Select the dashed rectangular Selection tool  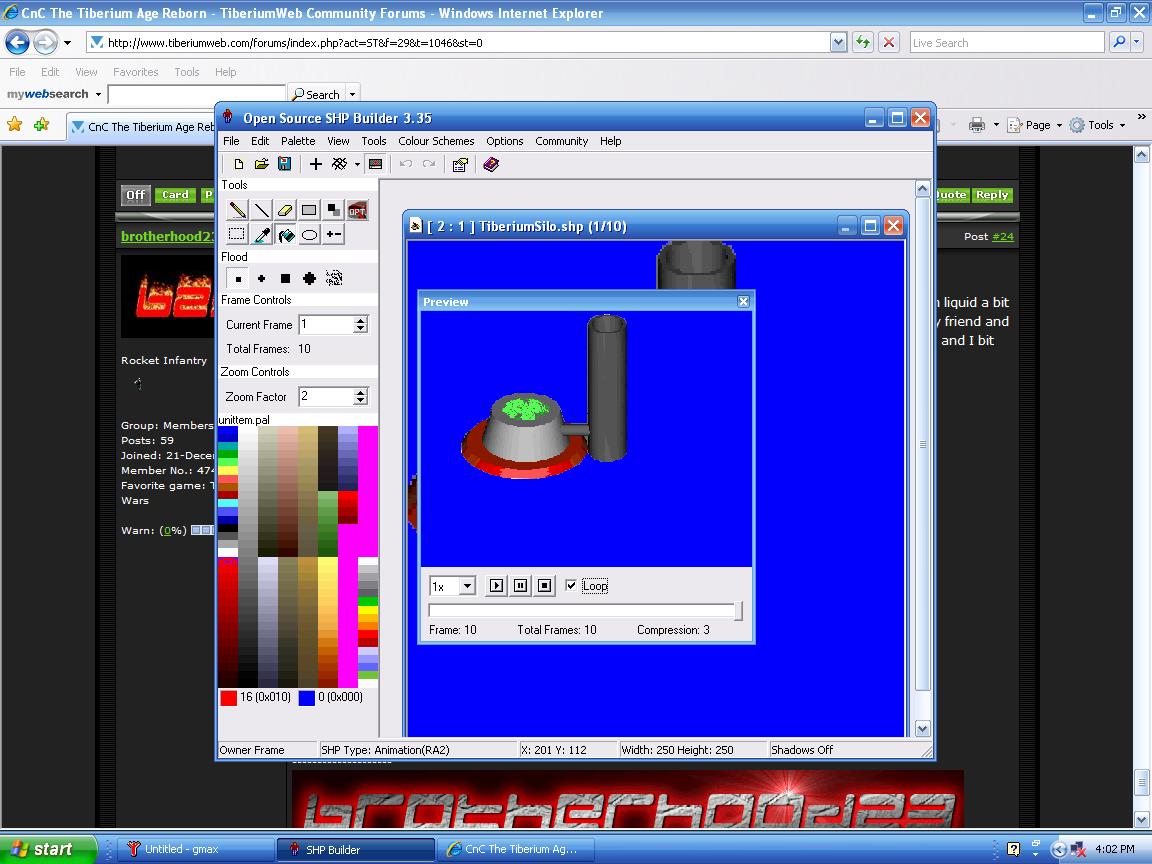(x=237, y=234)
